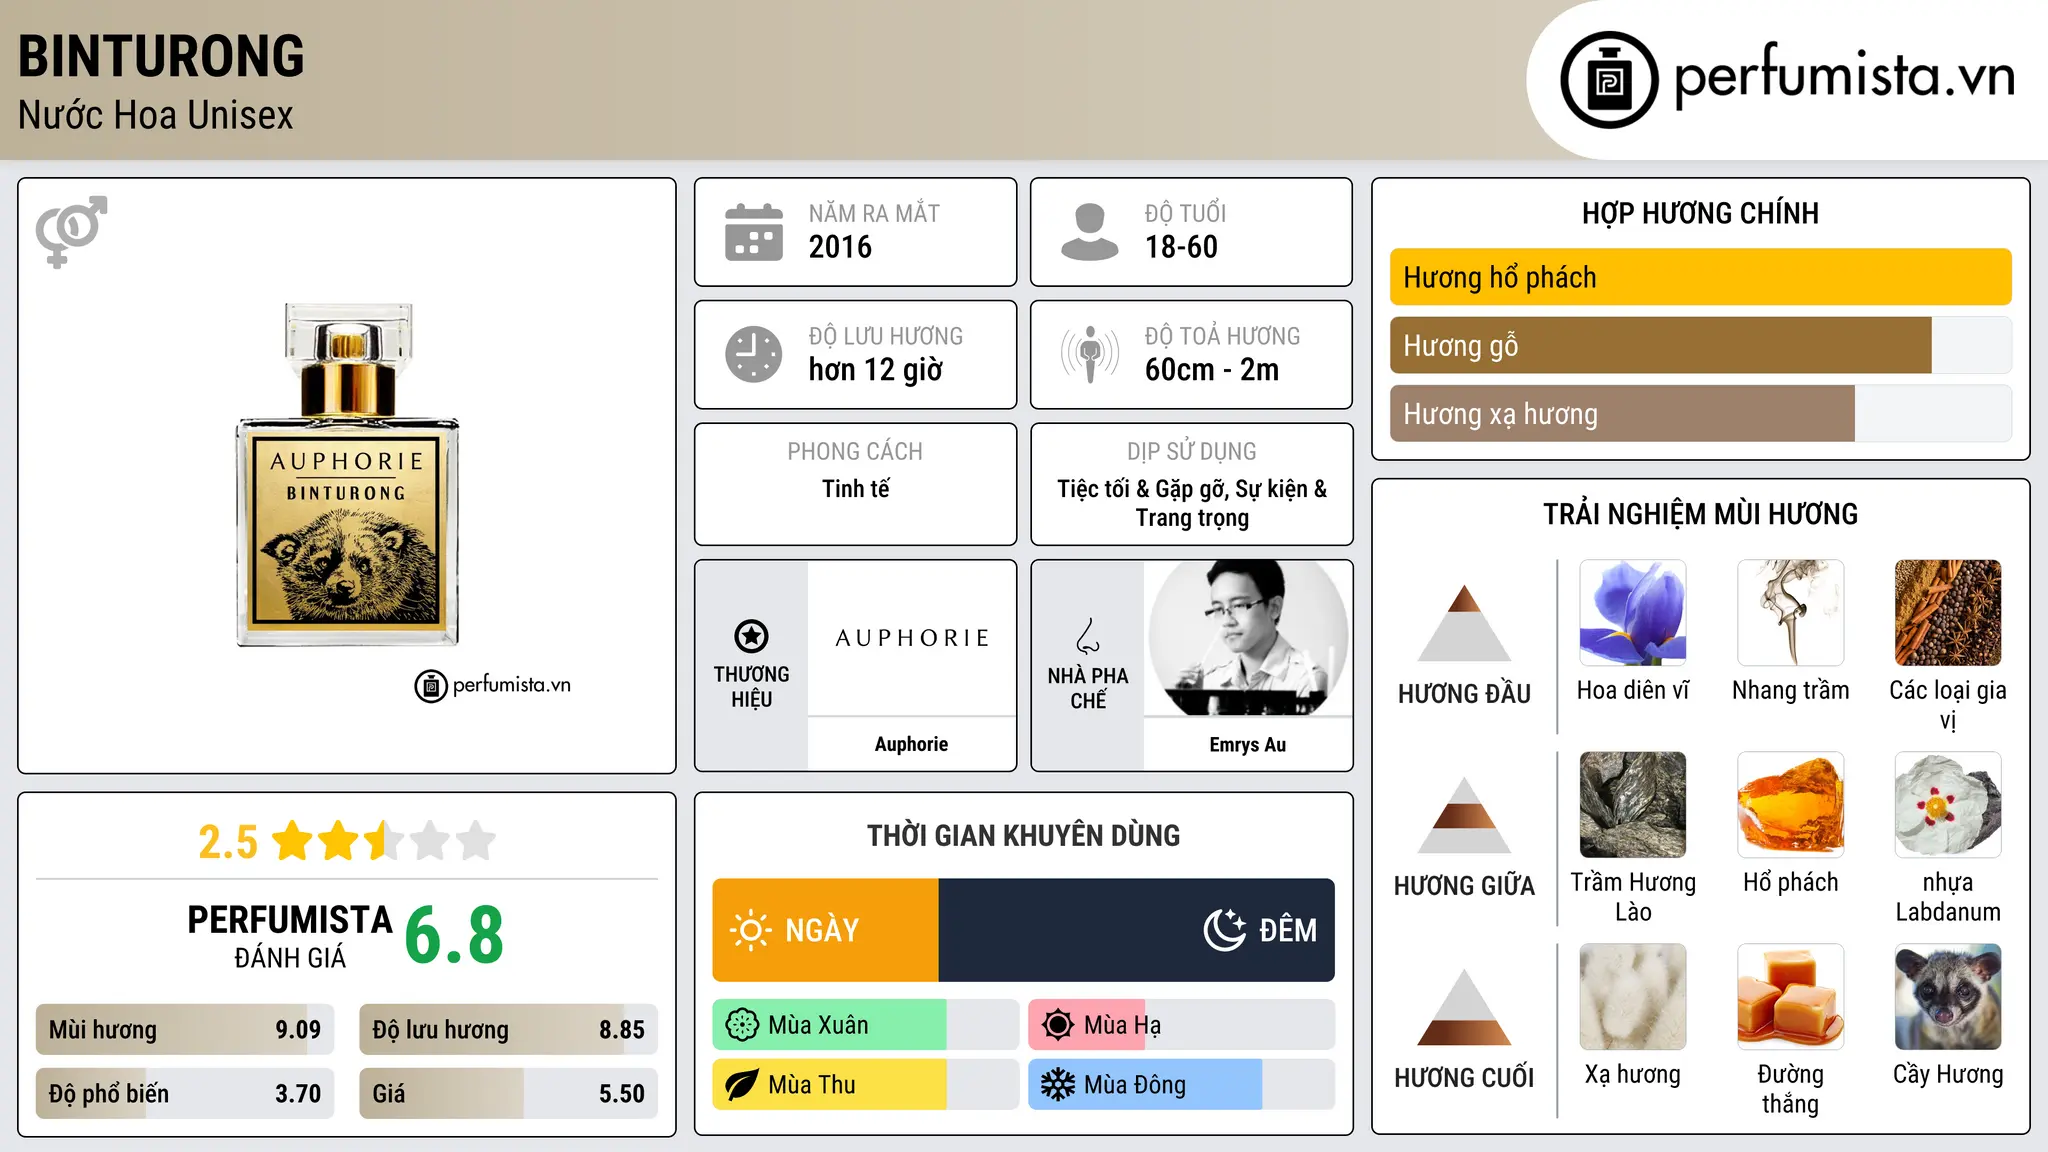This screenshot has width=2048, height=1152.
Task: Click the snowflake icon for Mùa Đông
Action: 1058,1085
